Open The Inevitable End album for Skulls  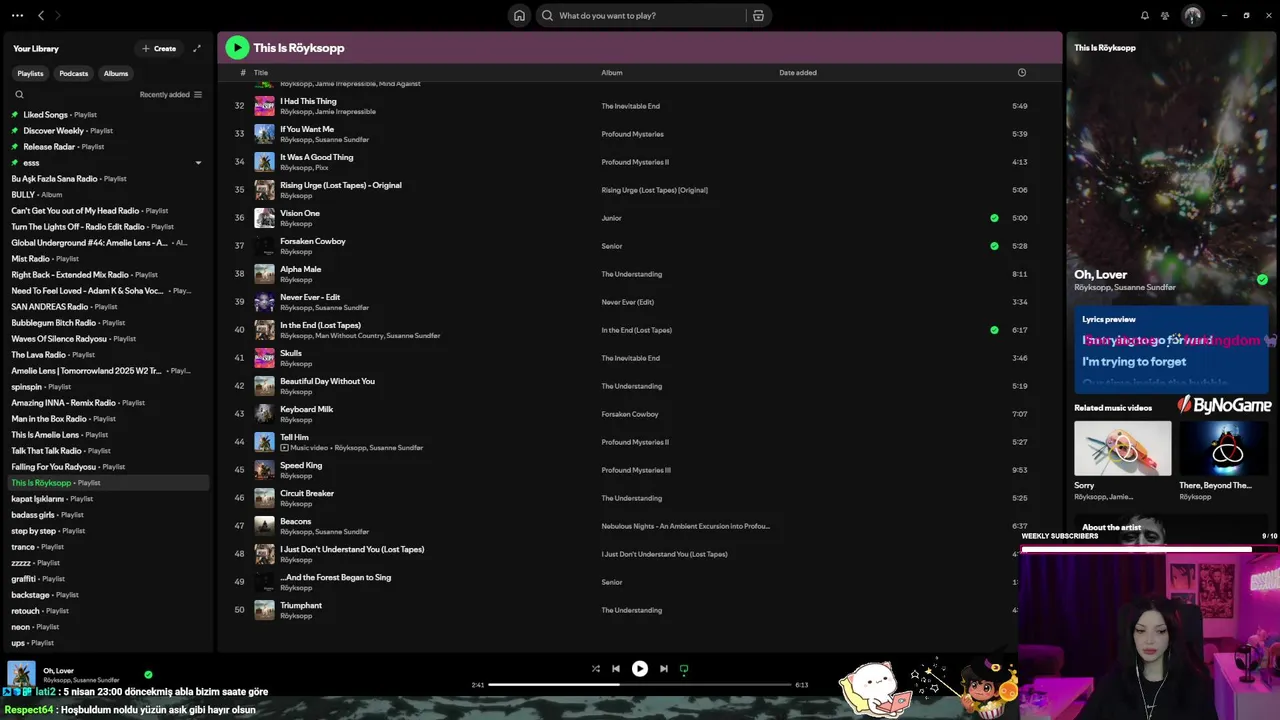[x=630, y=358]
